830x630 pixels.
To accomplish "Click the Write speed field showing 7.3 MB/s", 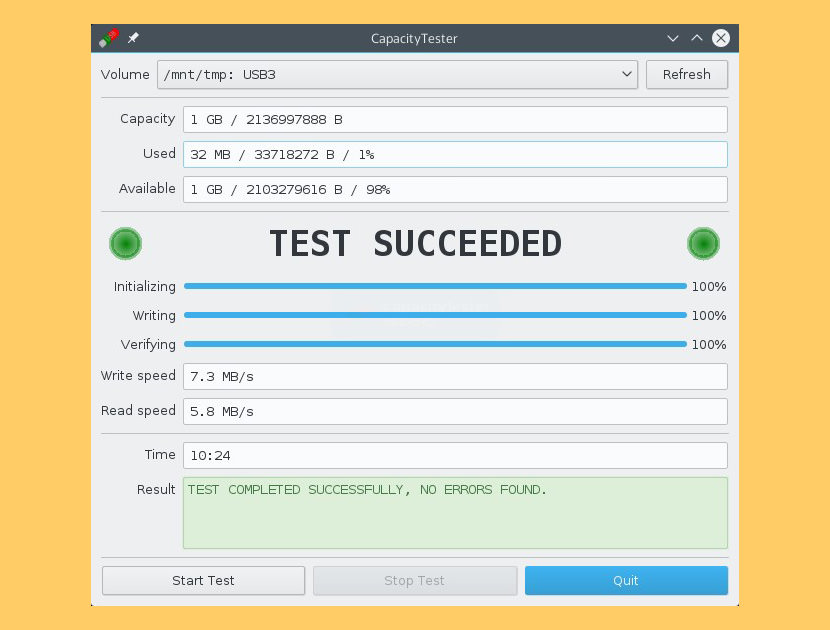I will 455,376.
